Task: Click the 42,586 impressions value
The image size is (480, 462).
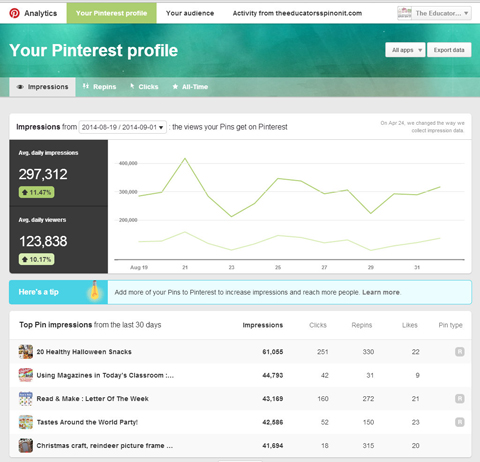Action: [x=273, y=422]
